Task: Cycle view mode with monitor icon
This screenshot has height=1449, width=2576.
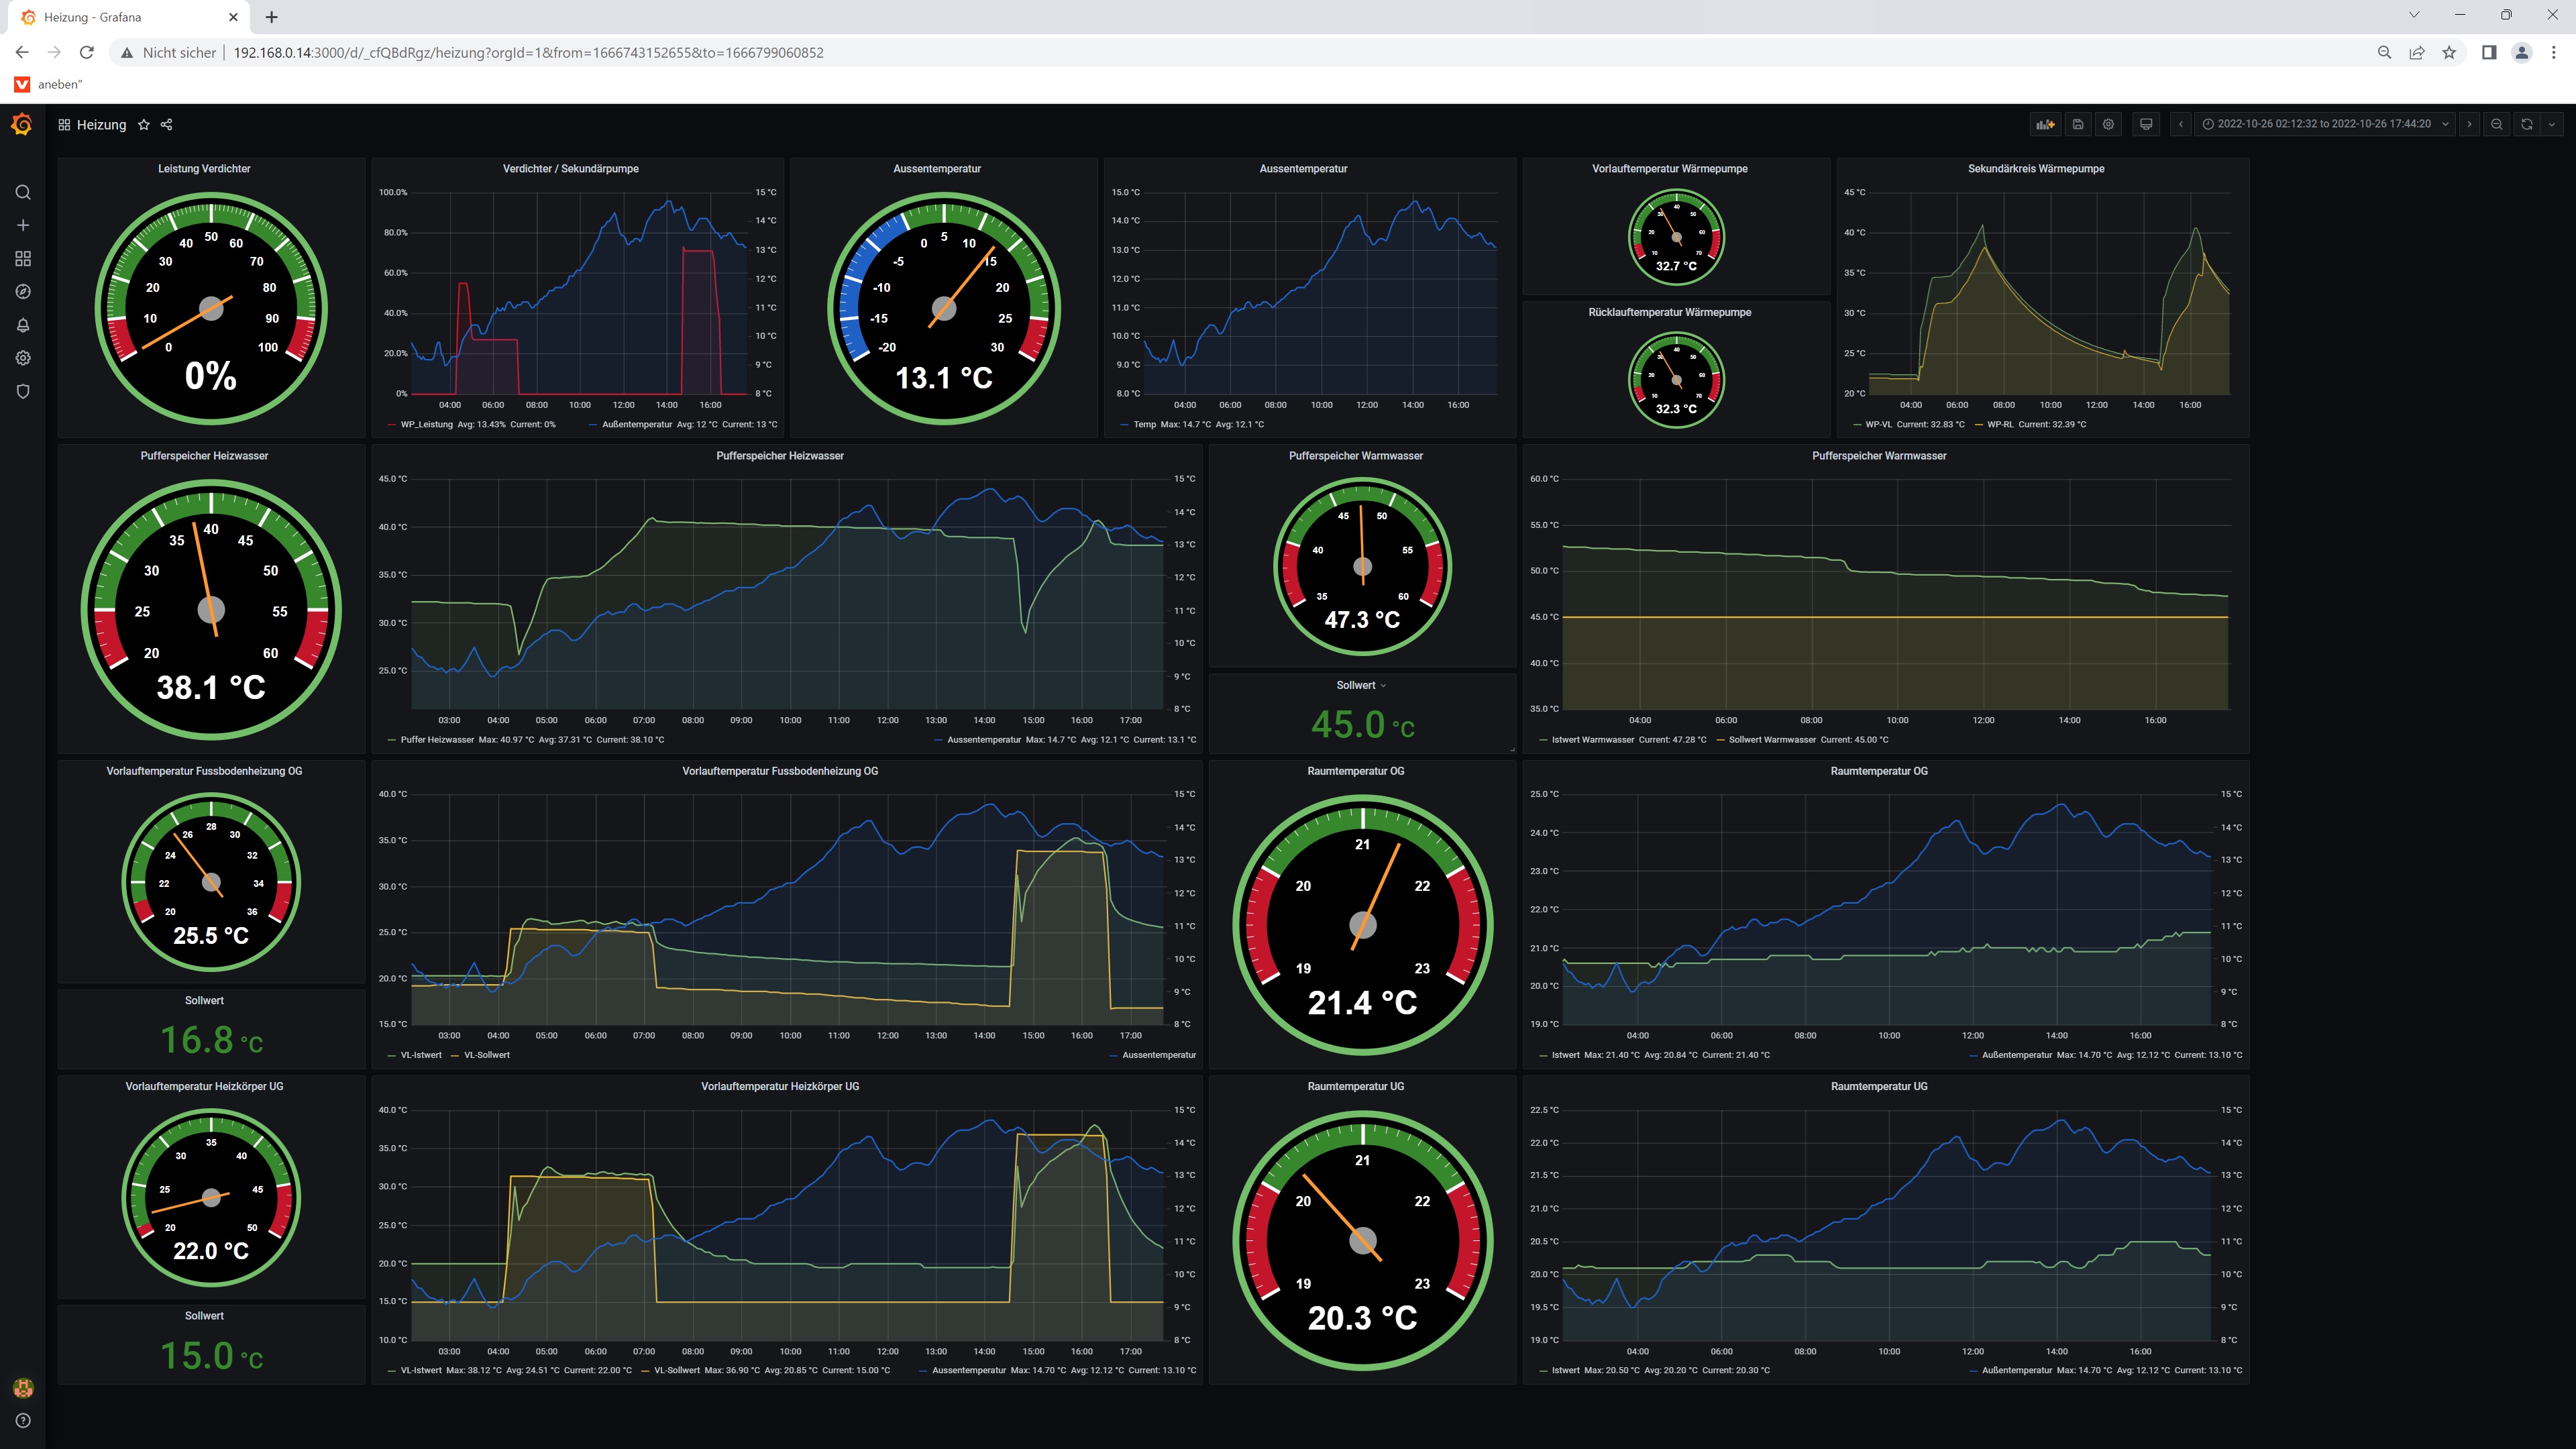Action: 2146,124
